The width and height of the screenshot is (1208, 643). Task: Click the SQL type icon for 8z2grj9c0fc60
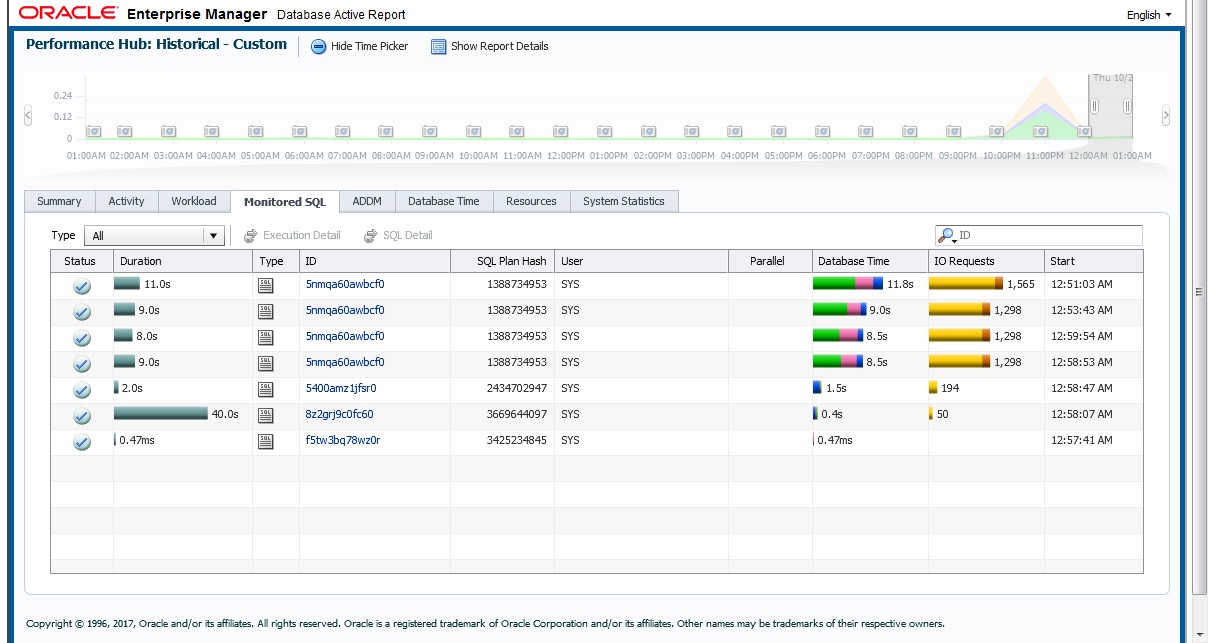pos(266,415)
